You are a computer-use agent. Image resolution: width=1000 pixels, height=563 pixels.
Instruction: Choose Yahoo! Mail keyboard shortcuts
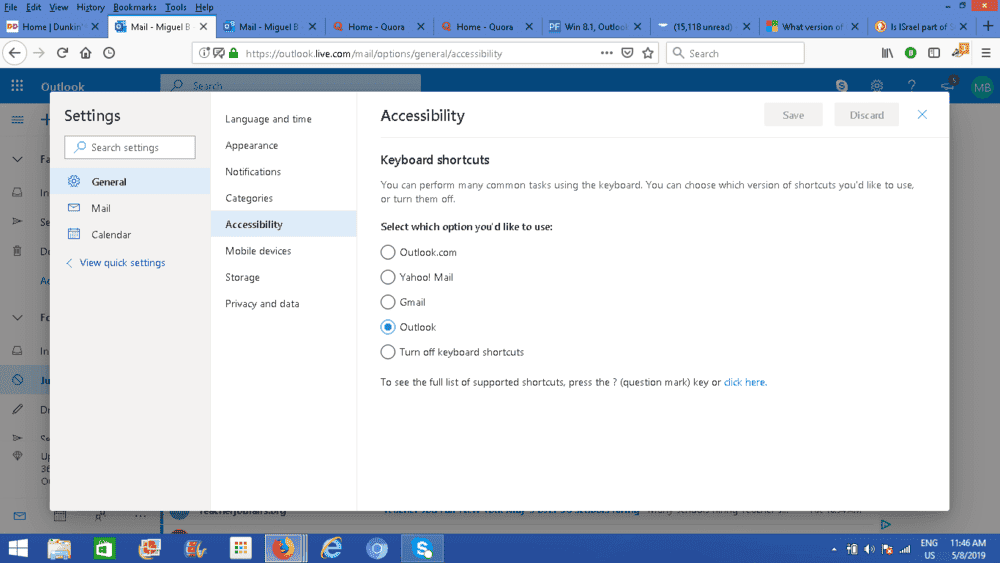pos(388,277)
